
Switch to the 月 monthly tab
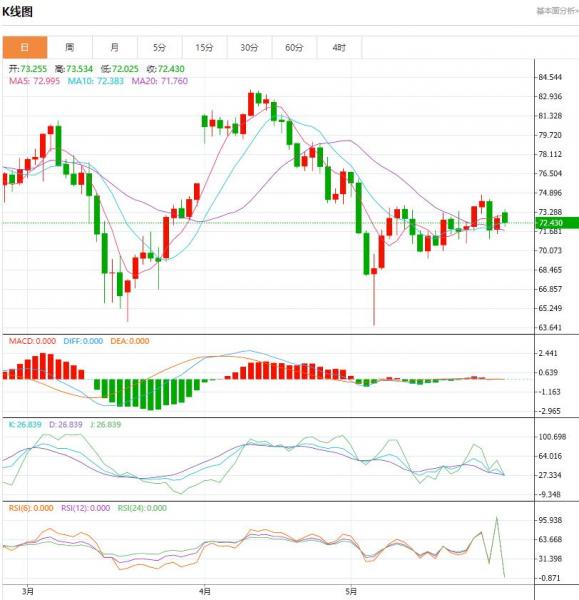114,47
